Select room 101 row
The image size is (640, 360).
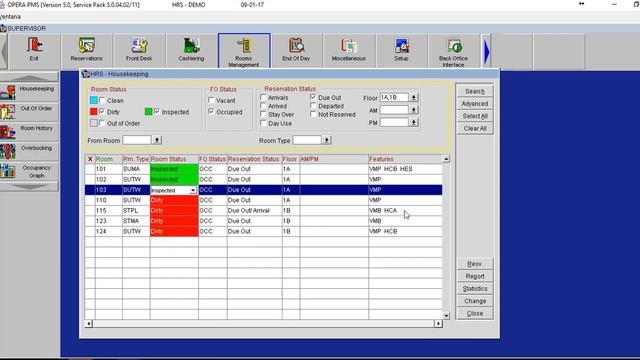click(264, 169)
